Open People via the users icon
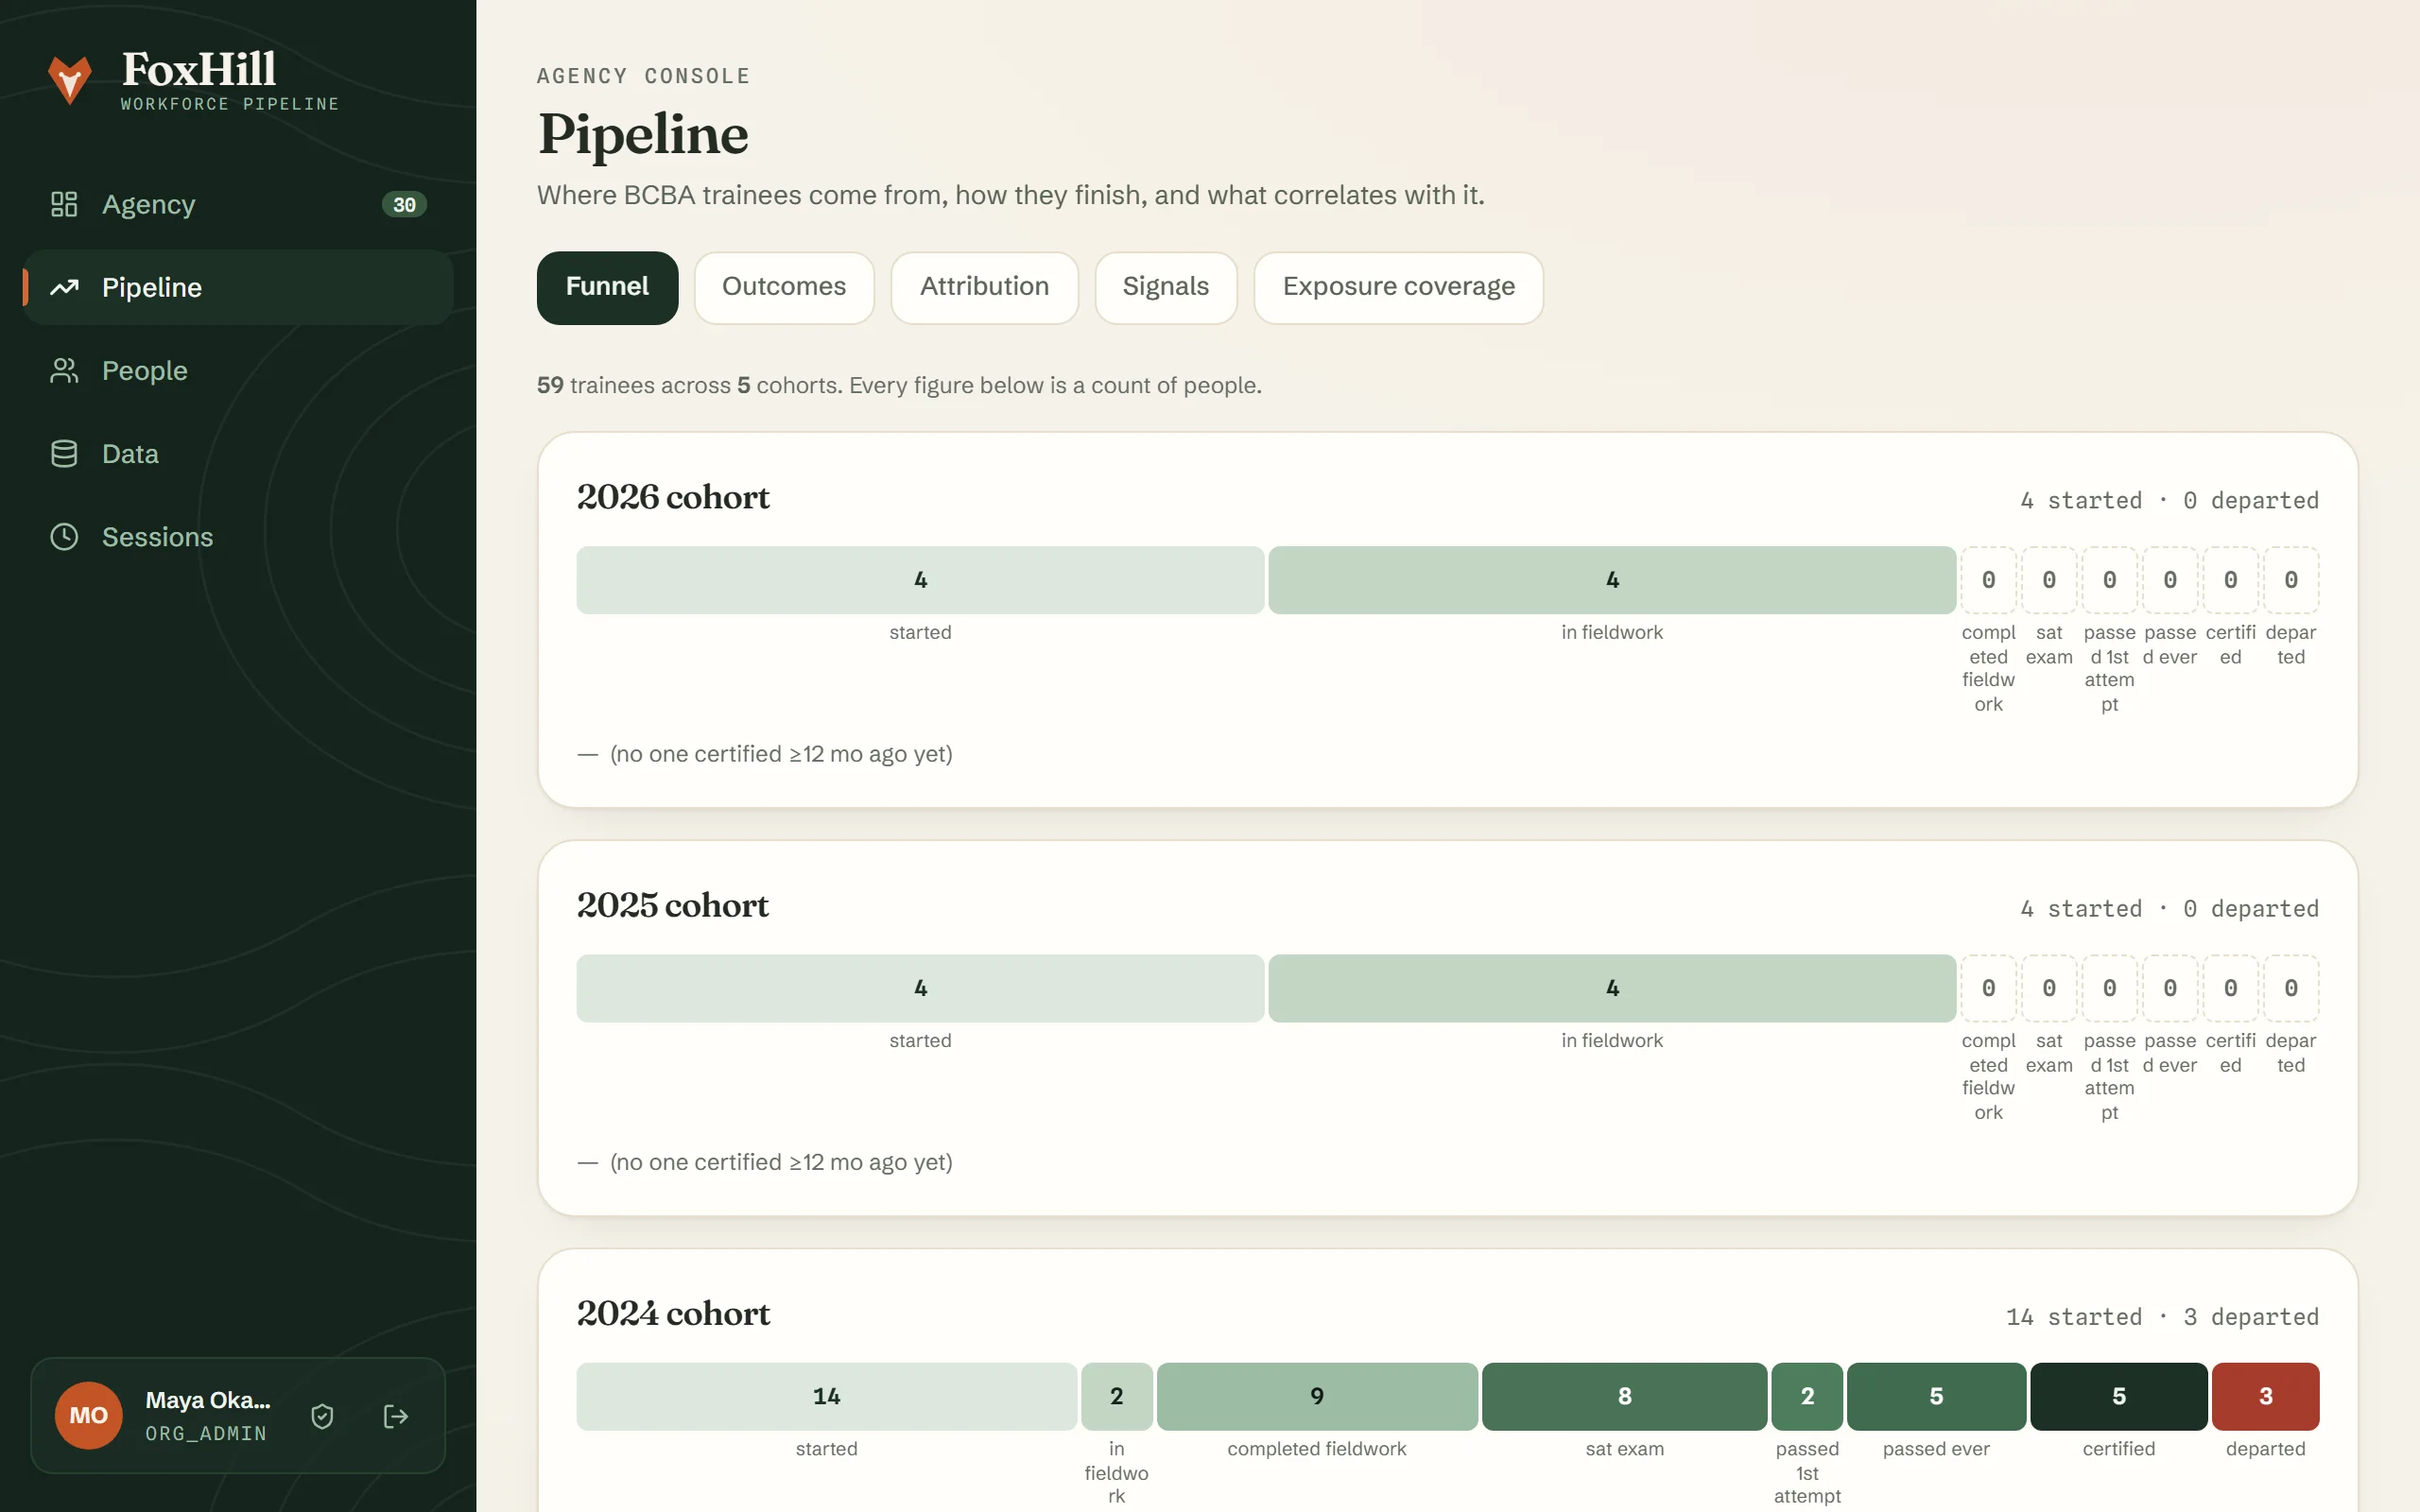The width and height of the screenshot is (2420, 1512). 64,370
